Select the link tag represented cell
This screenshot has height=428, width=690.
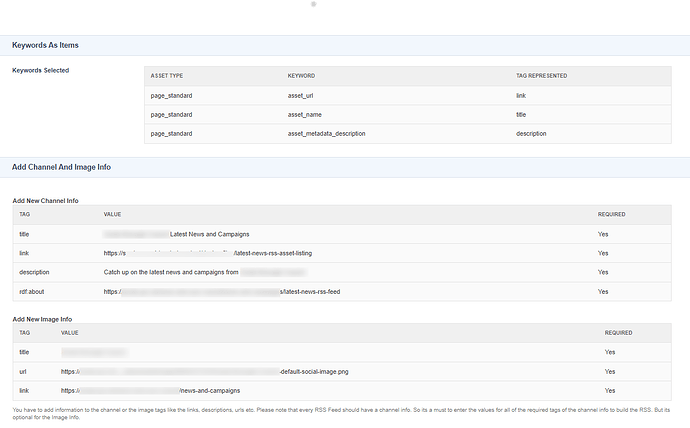(521, 95)
